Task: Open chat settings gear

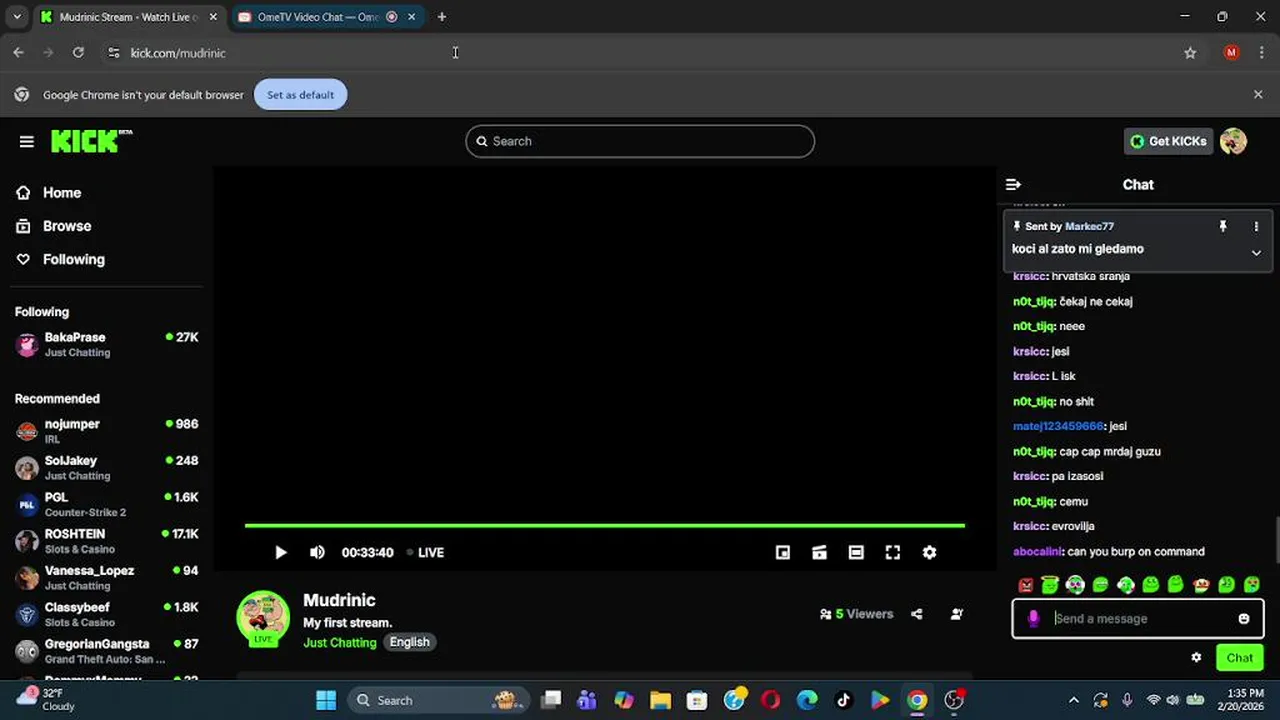Action: click(x=1196, y=657)
